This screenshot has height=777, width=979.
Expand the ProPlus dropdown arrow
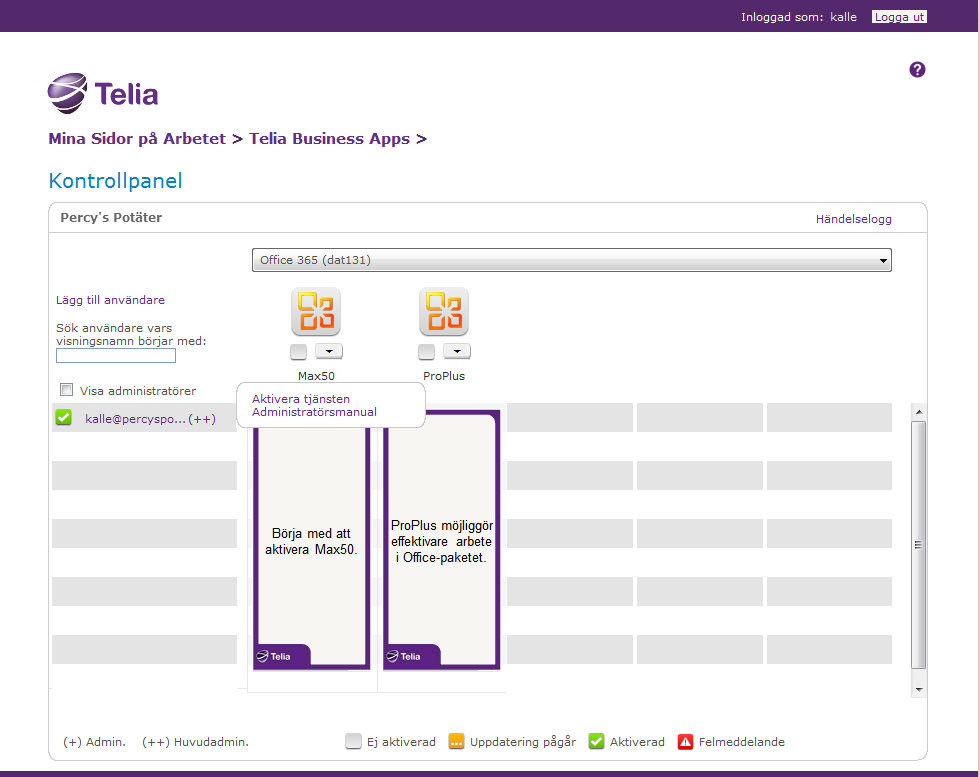click(x=457, y=351)
